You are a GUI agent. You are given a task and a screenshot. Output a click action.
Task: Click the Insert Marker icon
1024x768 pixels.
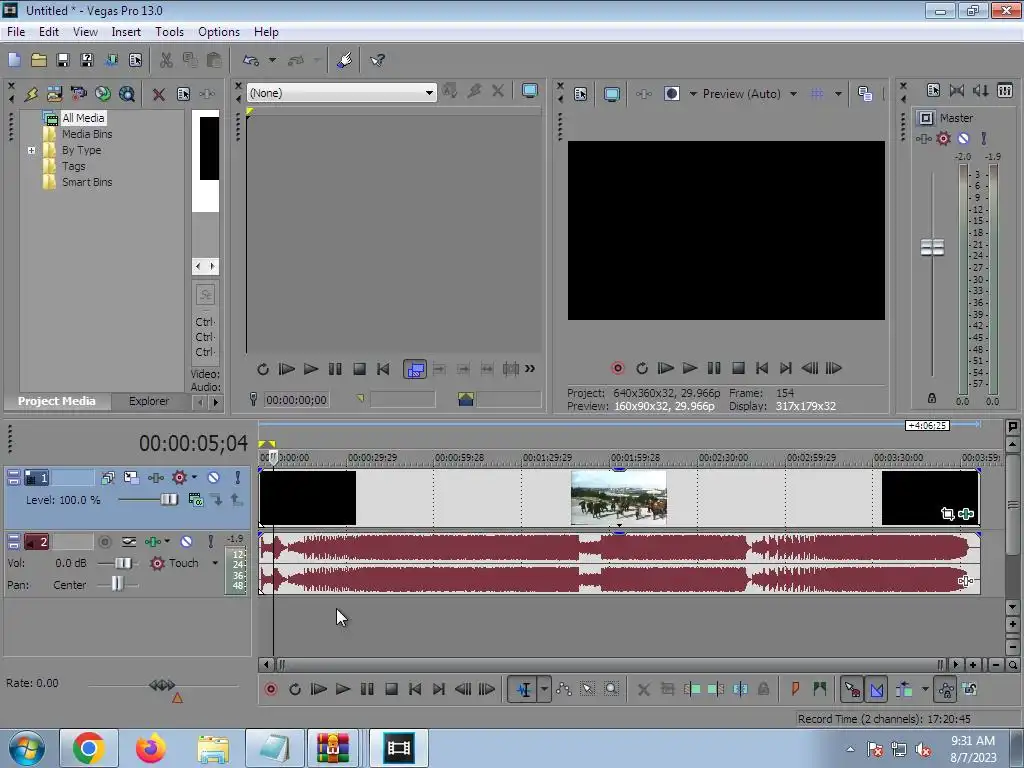click(795, 689)
